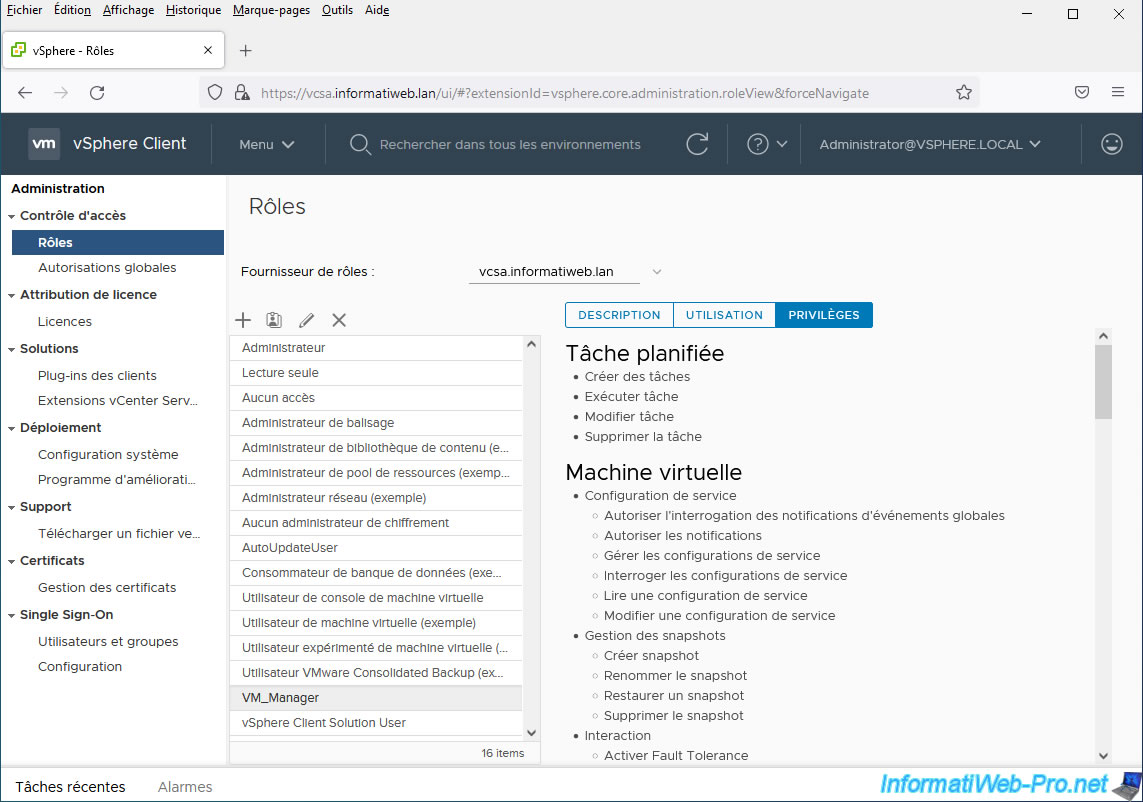Collapse the Solutions section

[x=12, y=349]
